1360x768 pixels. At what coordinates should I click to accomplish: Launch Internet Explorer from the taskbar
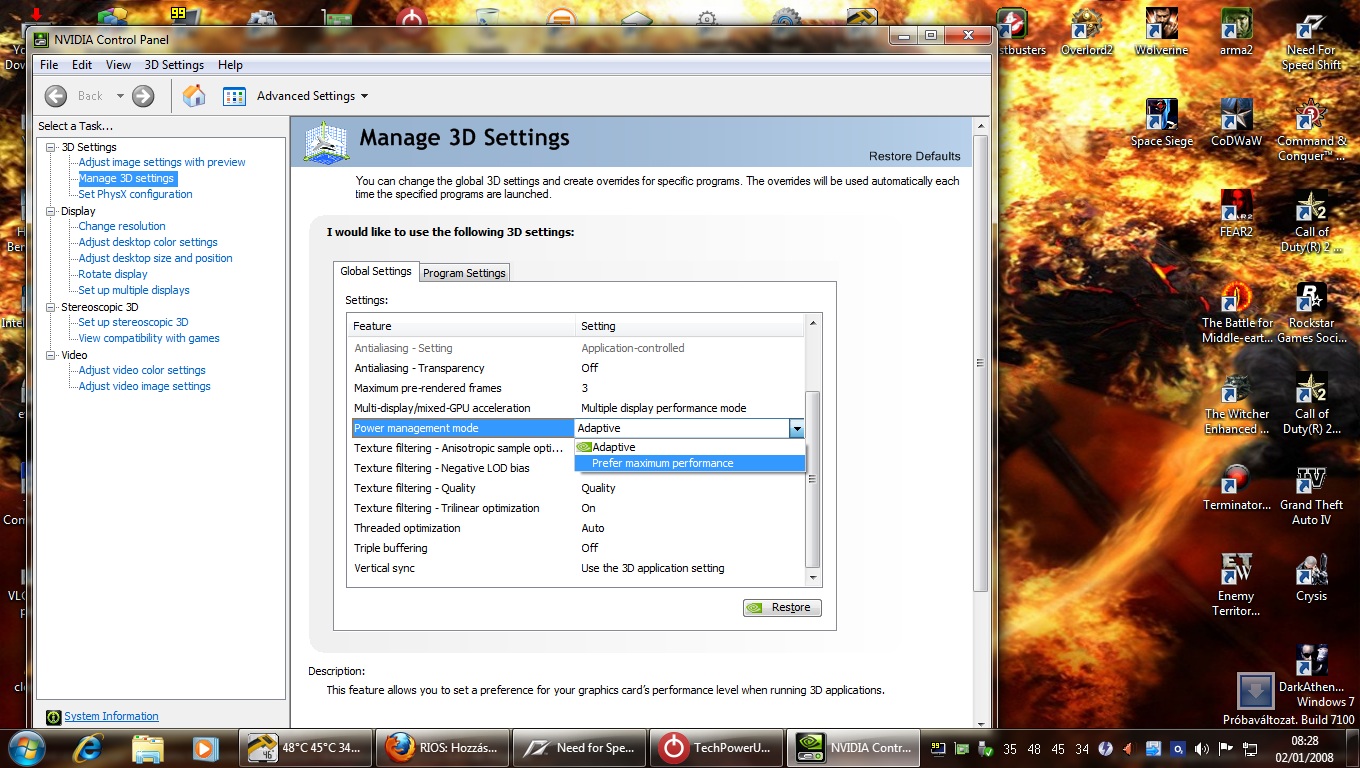[89, 747]
